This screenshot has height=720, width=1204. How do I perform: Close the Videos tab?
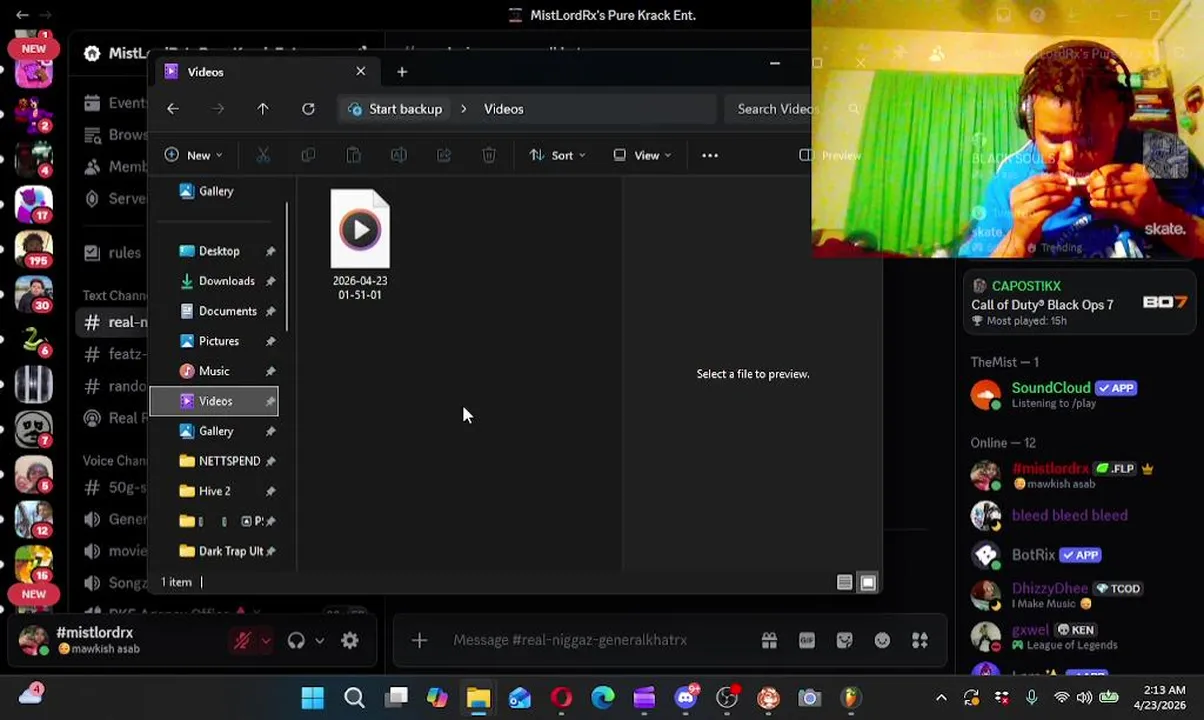pyautogui.click(x=361, y=71)
